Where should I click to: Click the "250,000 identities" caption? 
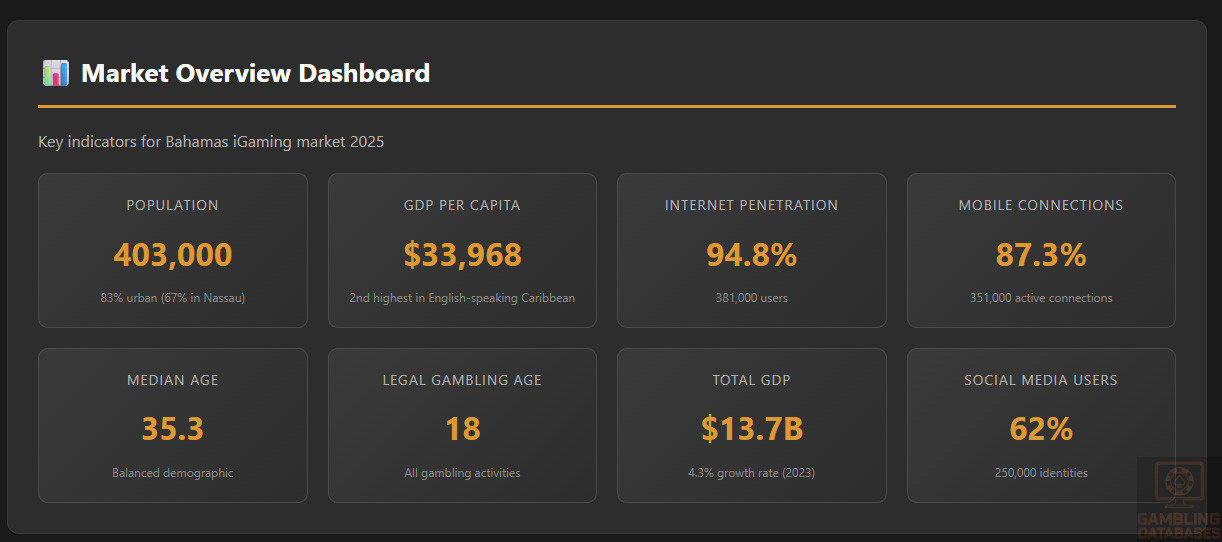[1040, 473]
